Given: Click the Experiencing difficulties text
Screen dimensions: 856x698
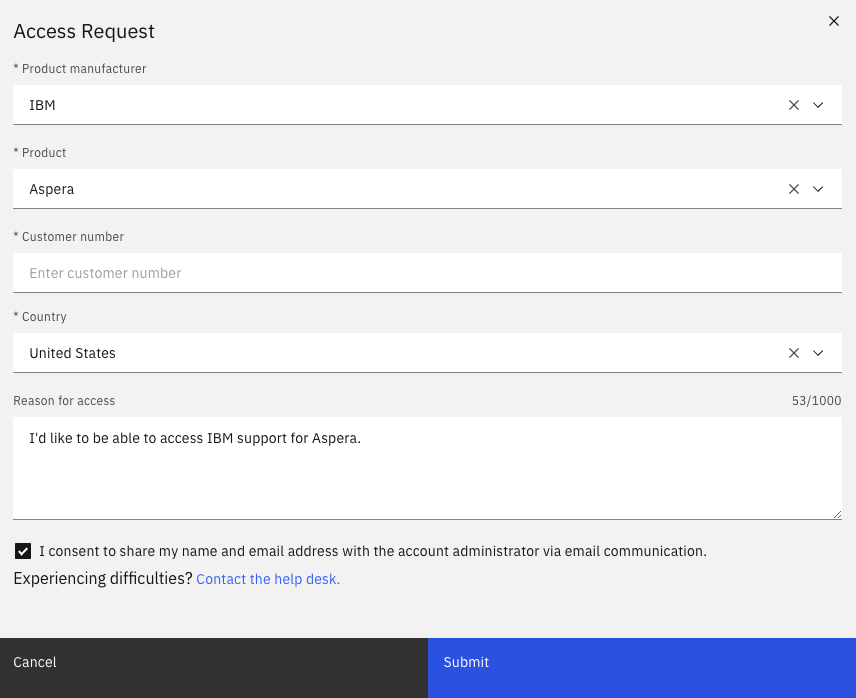Looking at the screenshot, I should (x=103, y=578).
